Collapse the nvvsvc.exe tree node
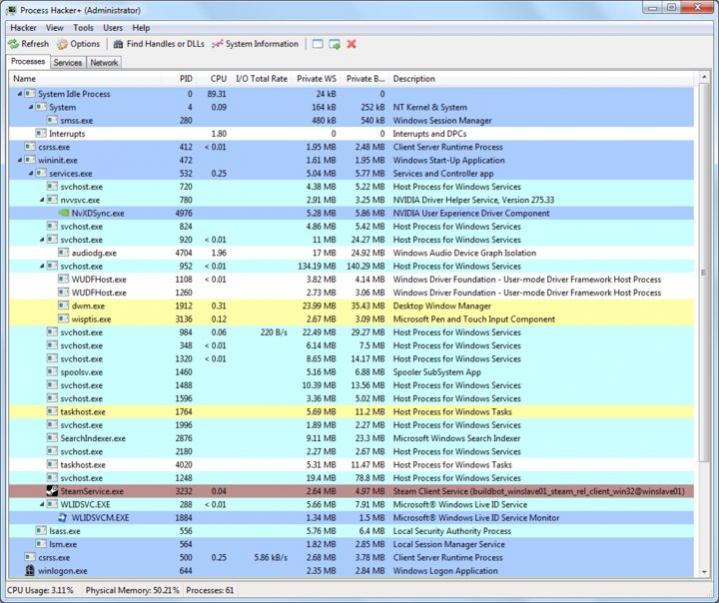Image resolution: width=719 pixels, height=603 pixels. tap(41, 200)
